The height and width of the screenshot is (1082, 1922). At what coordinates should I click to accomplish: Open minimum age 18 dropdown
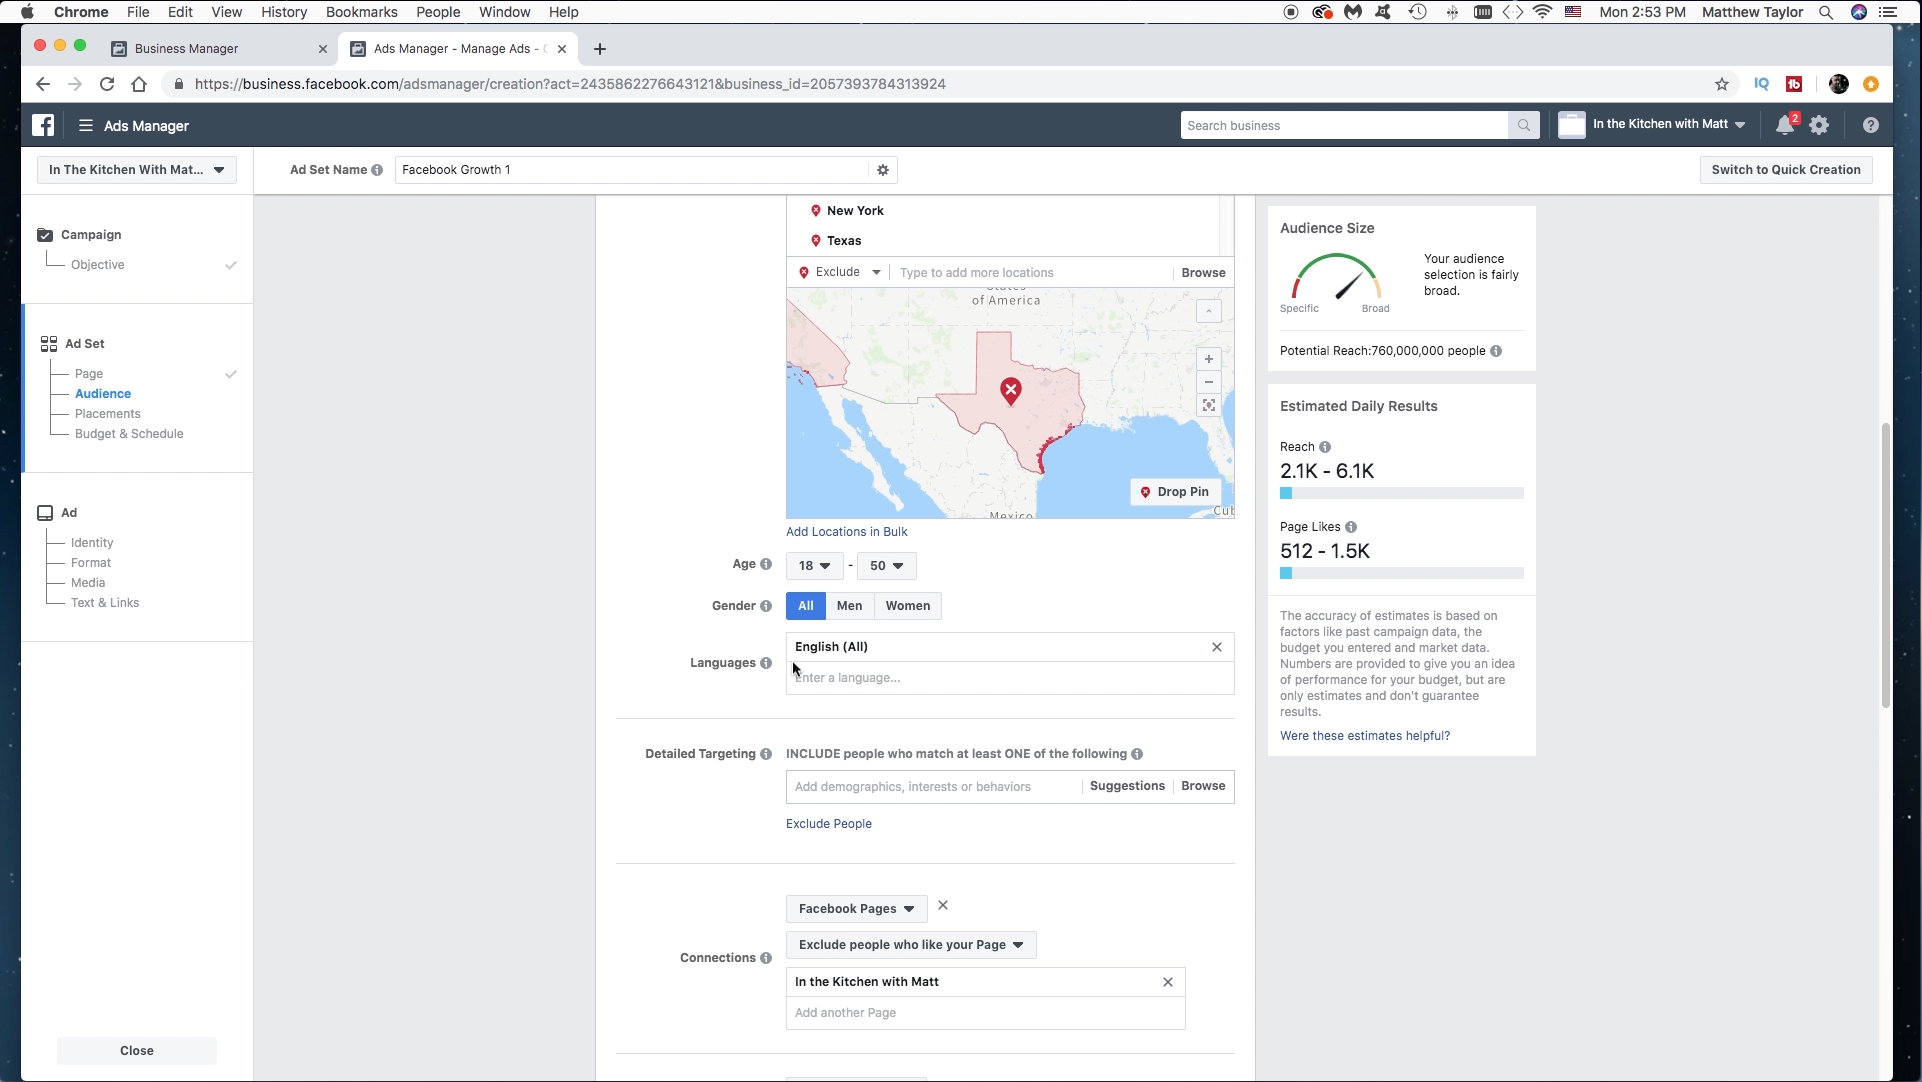pyautogui.click(x=814, y=566)
